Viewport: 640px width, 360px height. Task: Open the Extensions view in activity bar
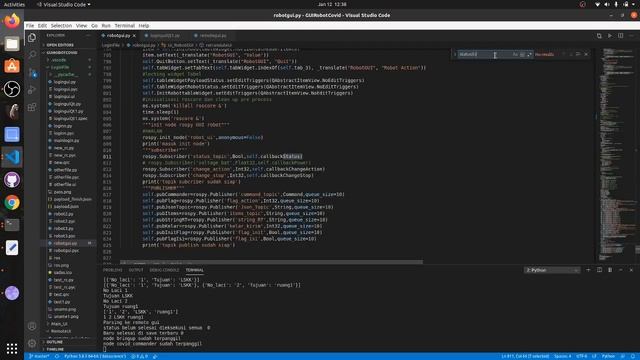click(x=32, y=107)
